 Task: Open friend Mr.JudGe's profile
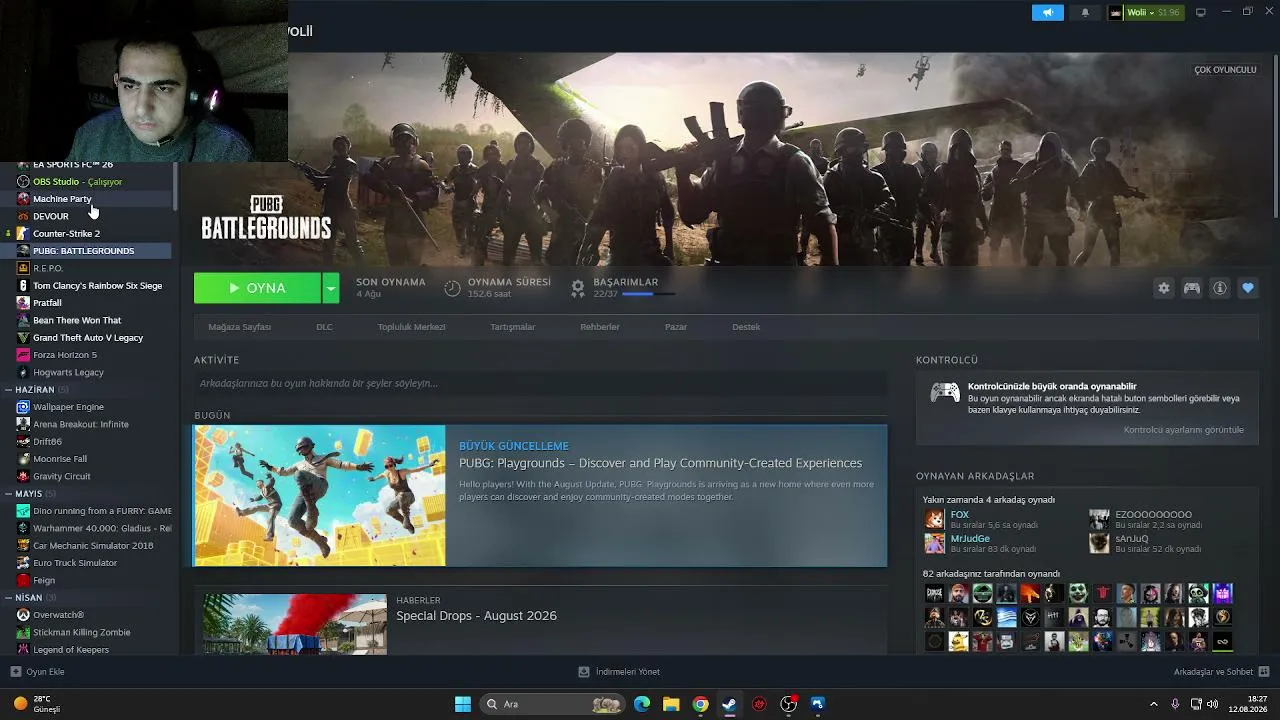point(970,539)
